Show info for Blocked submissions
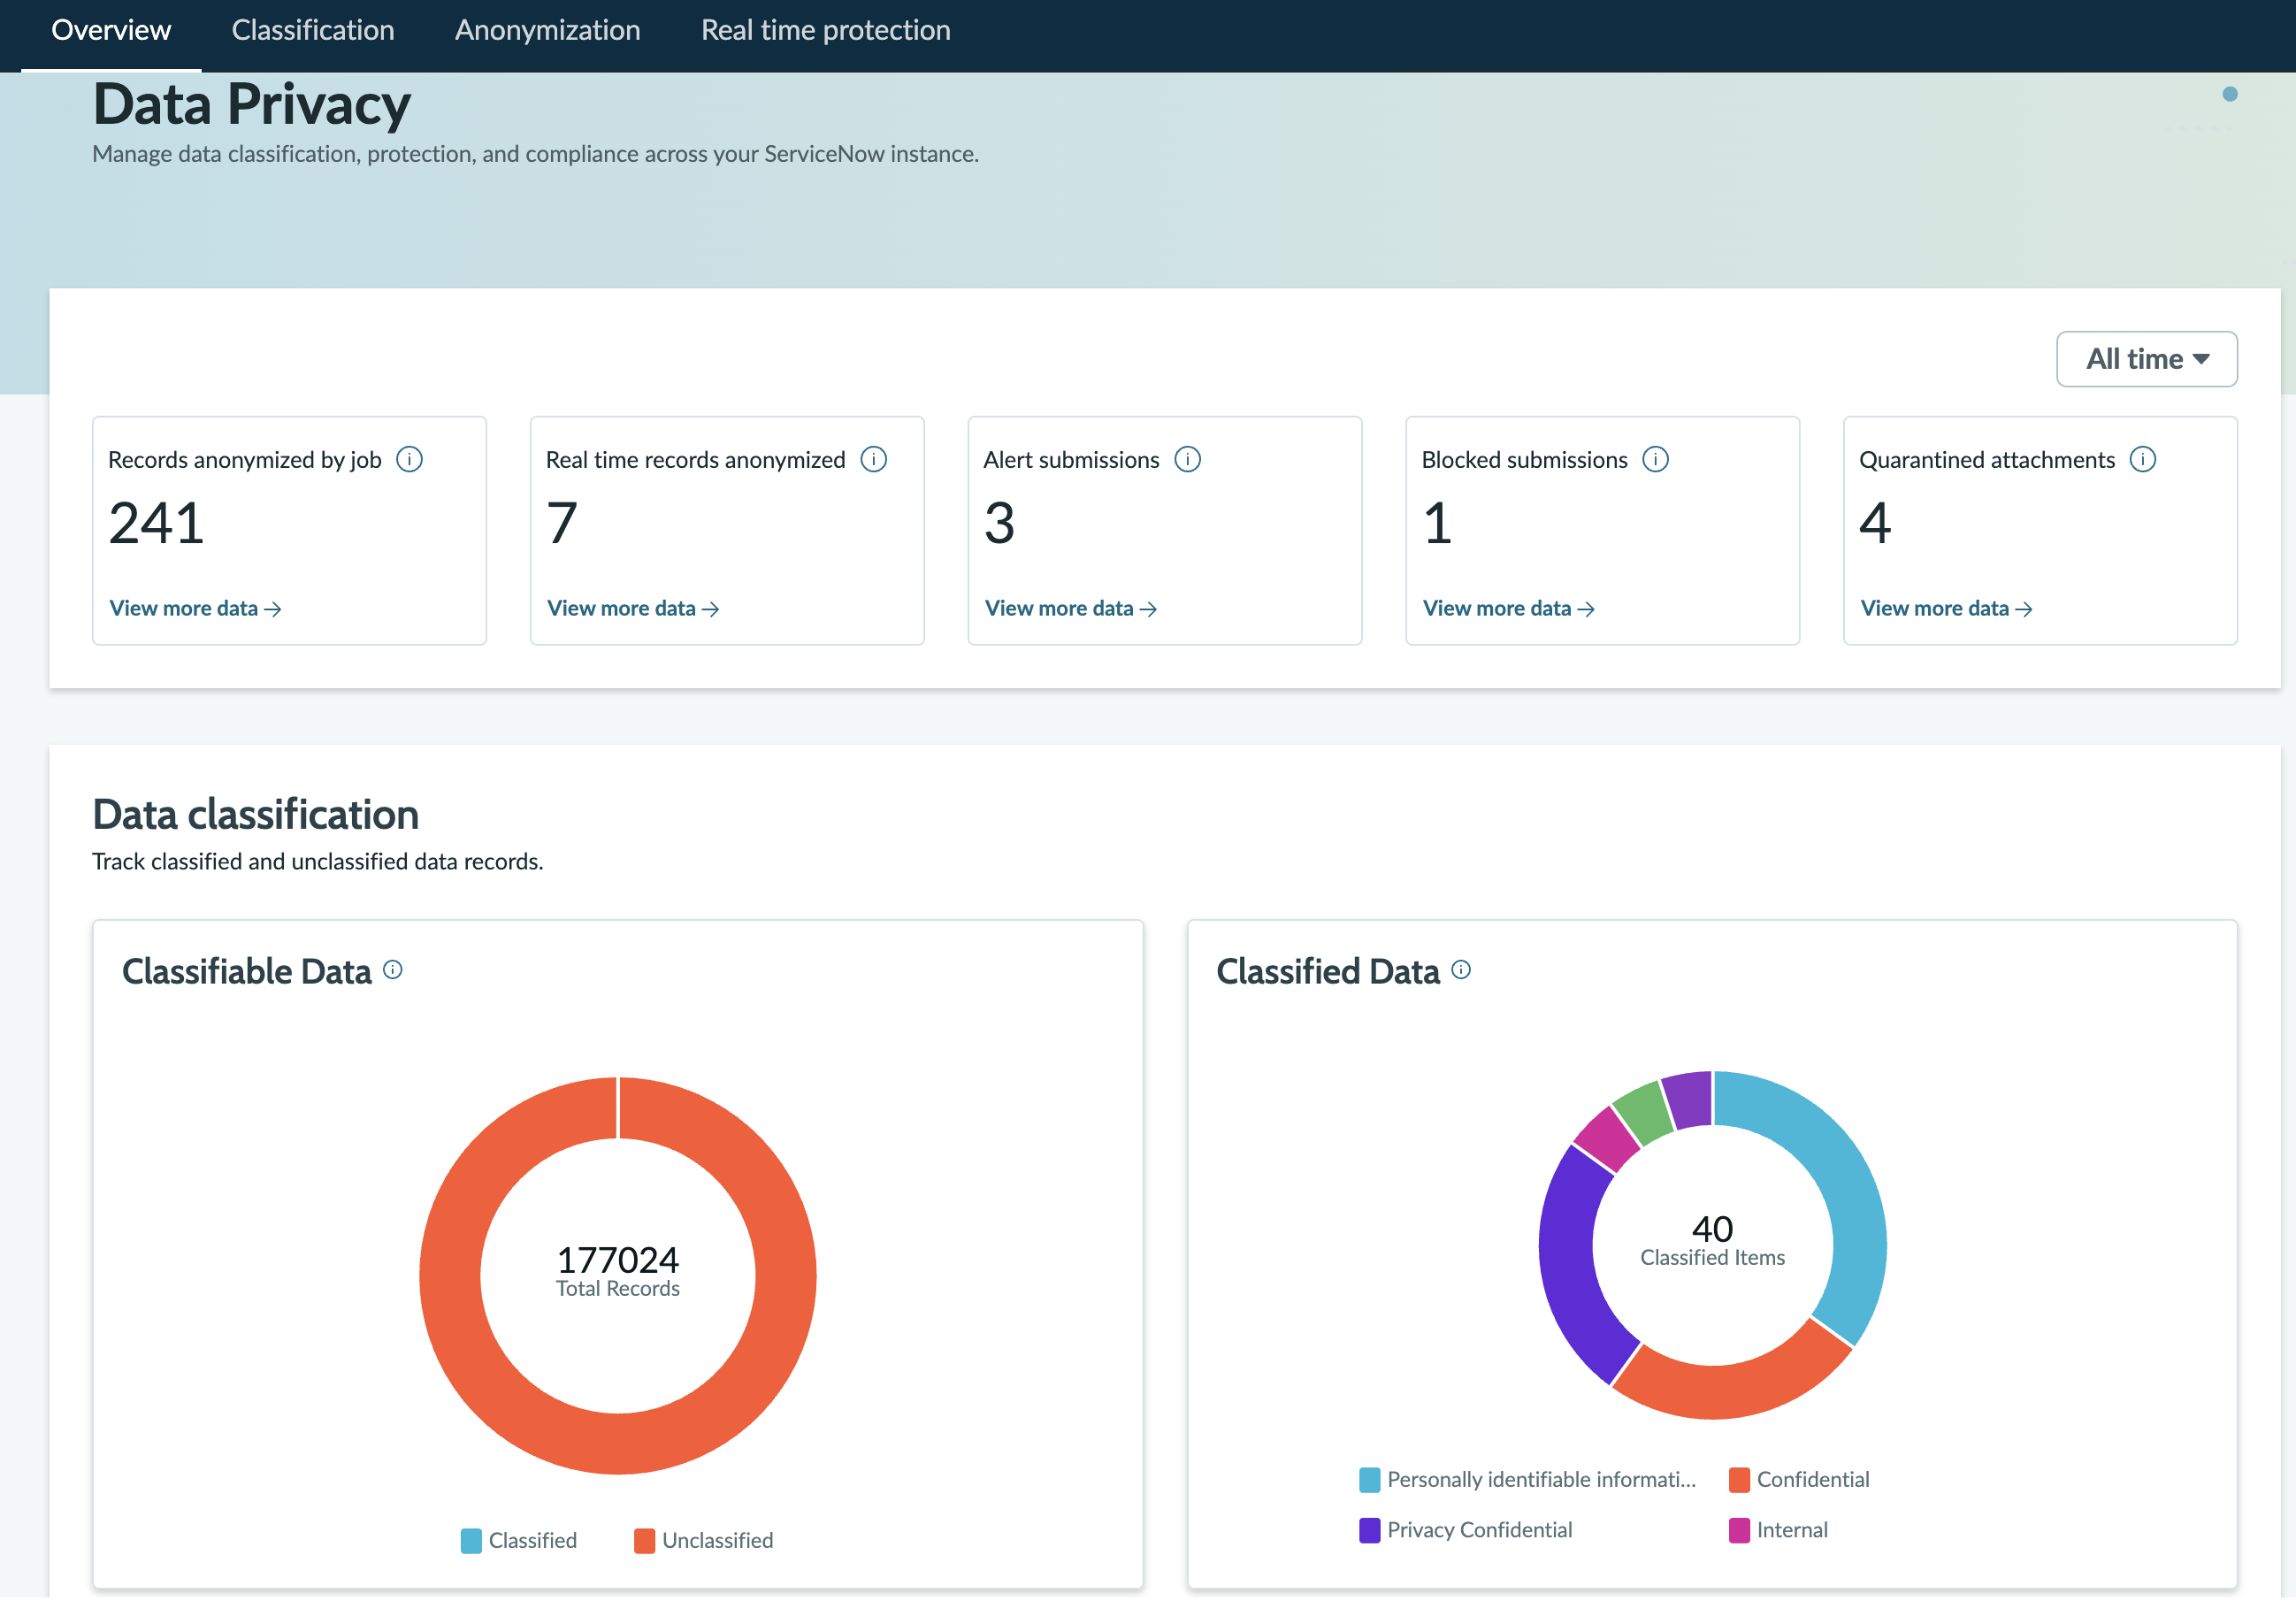 (1655, 460)
